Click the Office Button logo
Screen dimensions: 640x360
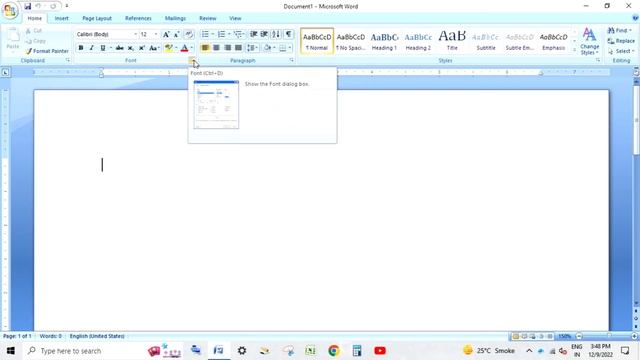10,10
